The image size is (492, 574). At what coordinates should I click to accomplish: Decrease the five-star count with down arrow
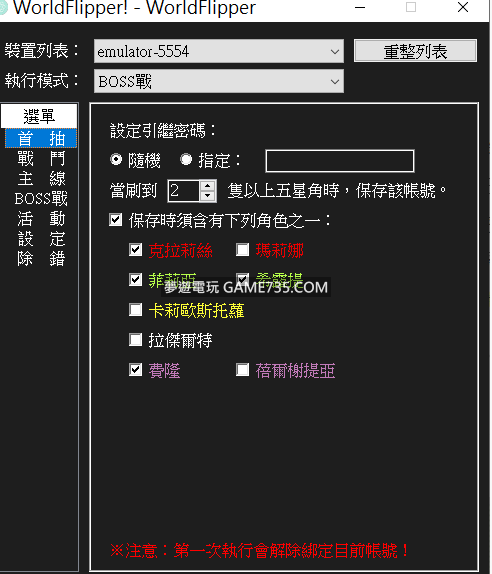pyautogui.click(x=208, y=196)
